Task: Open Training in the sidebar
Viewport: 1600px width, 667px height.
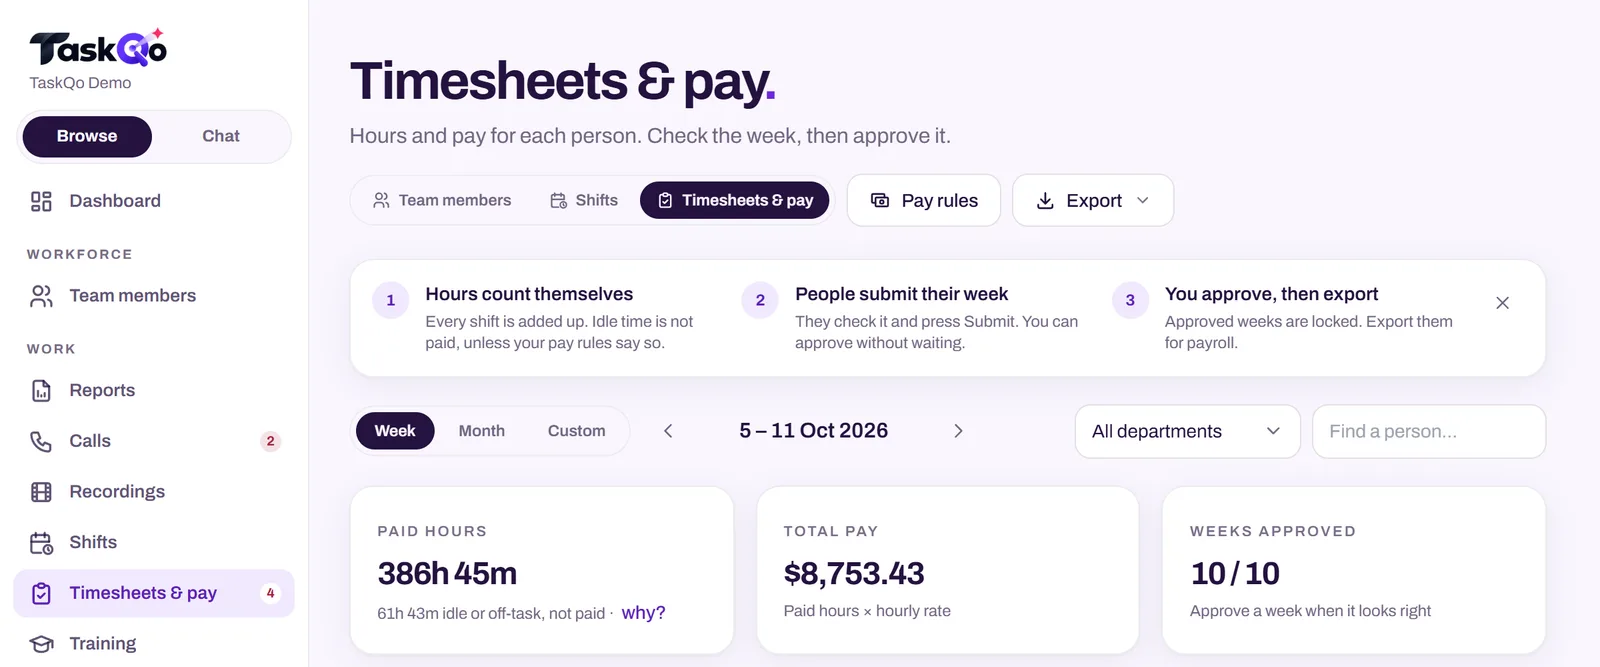Action: (x=153, y=644)
